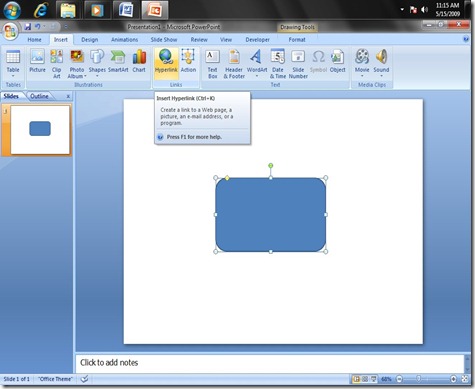Click the 'Office Theme' status bar label
The image size is (475, 389).
pos(55,379)
